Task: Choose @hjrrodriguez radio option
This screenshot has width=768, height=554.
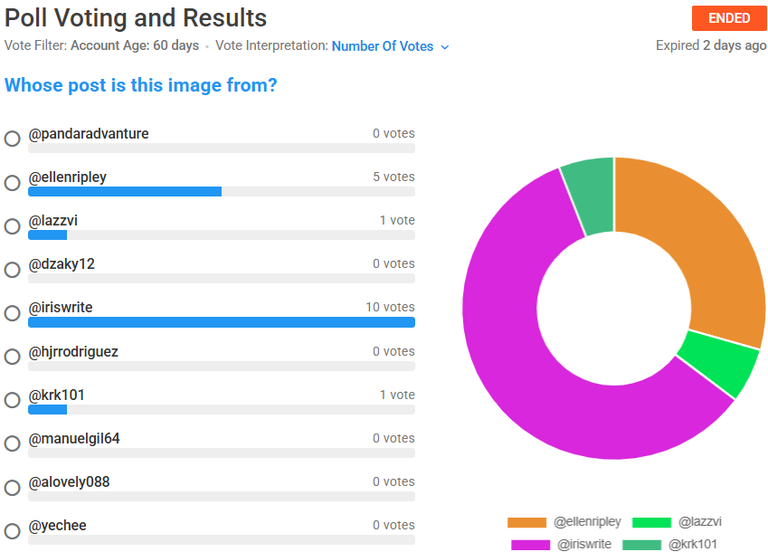Action: pos(13,357)
